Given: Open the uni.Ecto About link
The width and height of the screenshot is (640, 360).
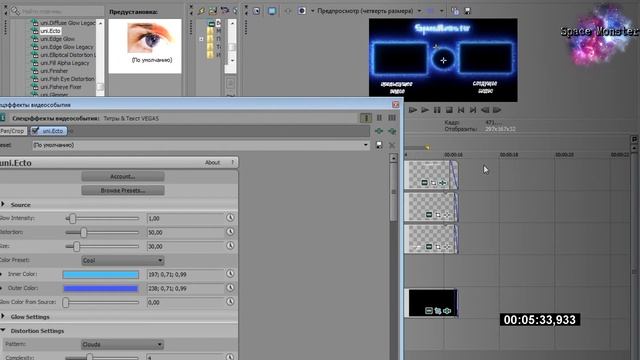Looking at the screenshot, I should coord(212,162).
